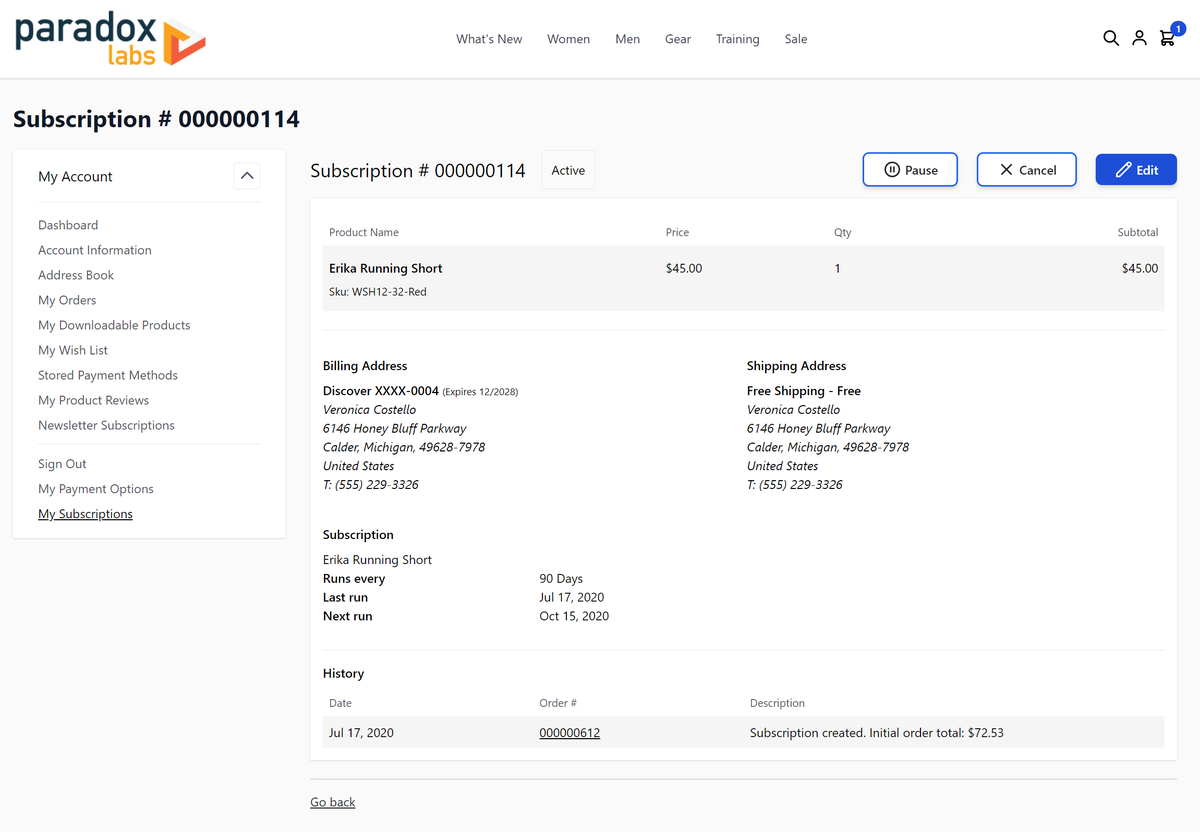This screenshot has width=1200, height=832.
Task: Collapse the My Account sidebar chevron
Action: pyautogui.click(x=247, y=176)
